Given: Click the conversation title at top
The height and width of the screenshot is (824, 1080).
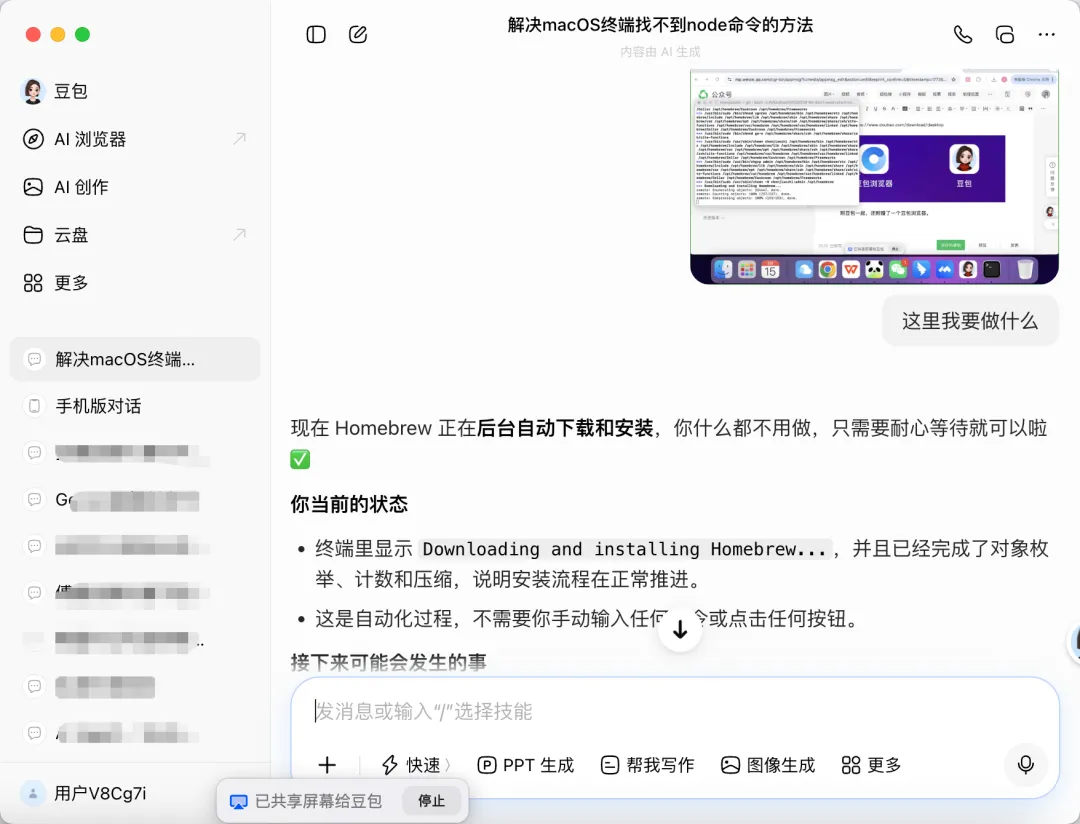Looking at the screenshot, I should coord(660,25).
